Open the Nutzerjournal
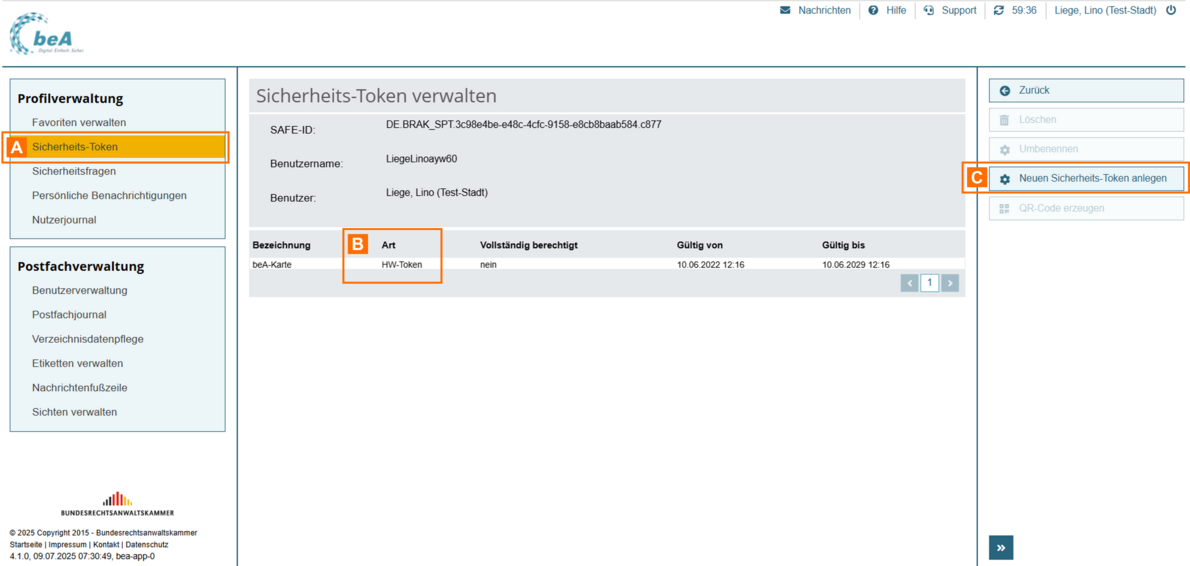 pos(64,220)
